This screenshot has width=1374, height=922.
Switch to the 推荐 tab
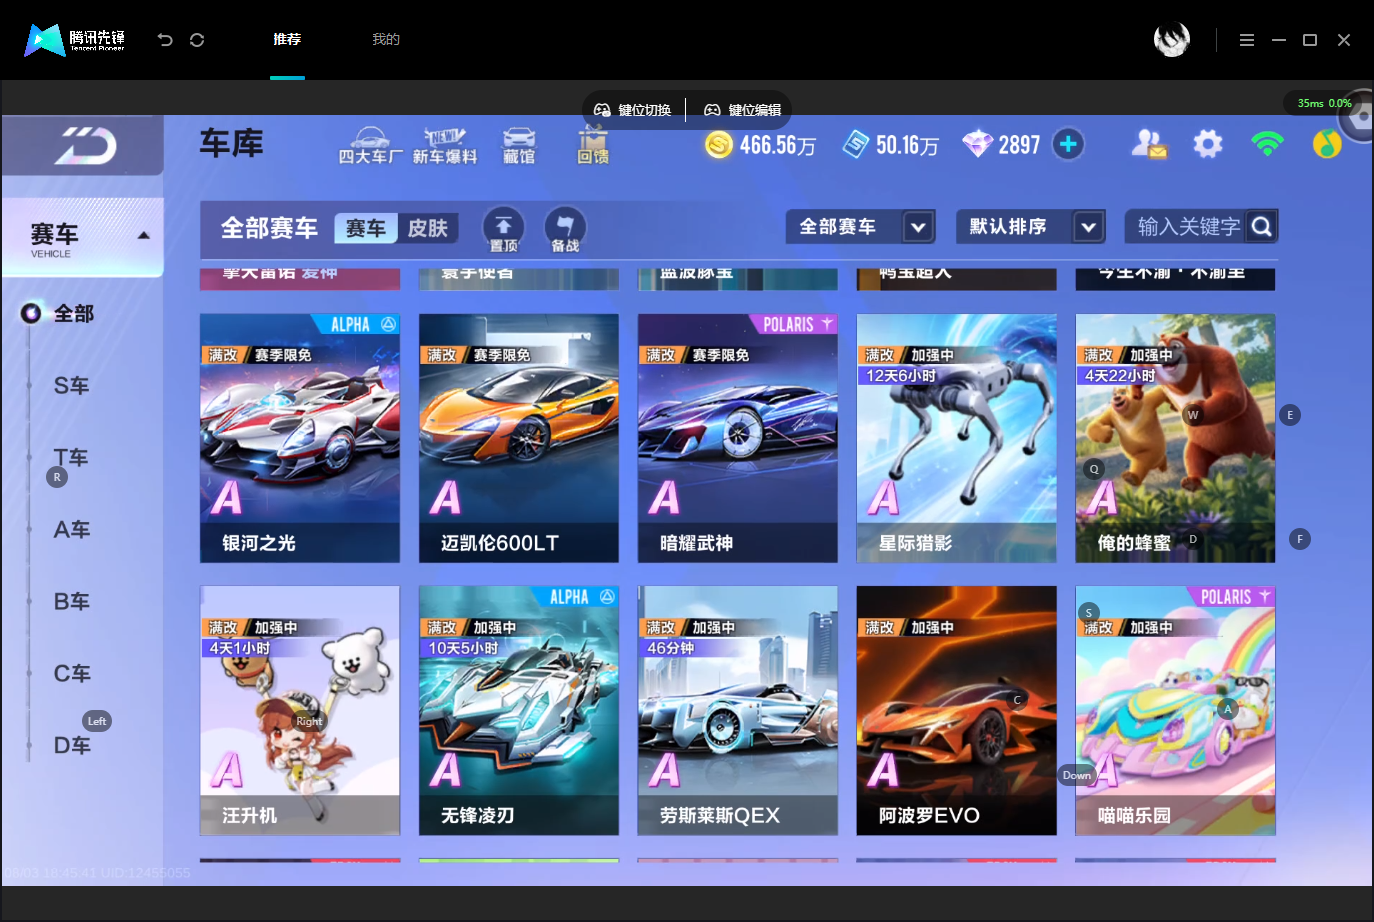pos(287,40)
